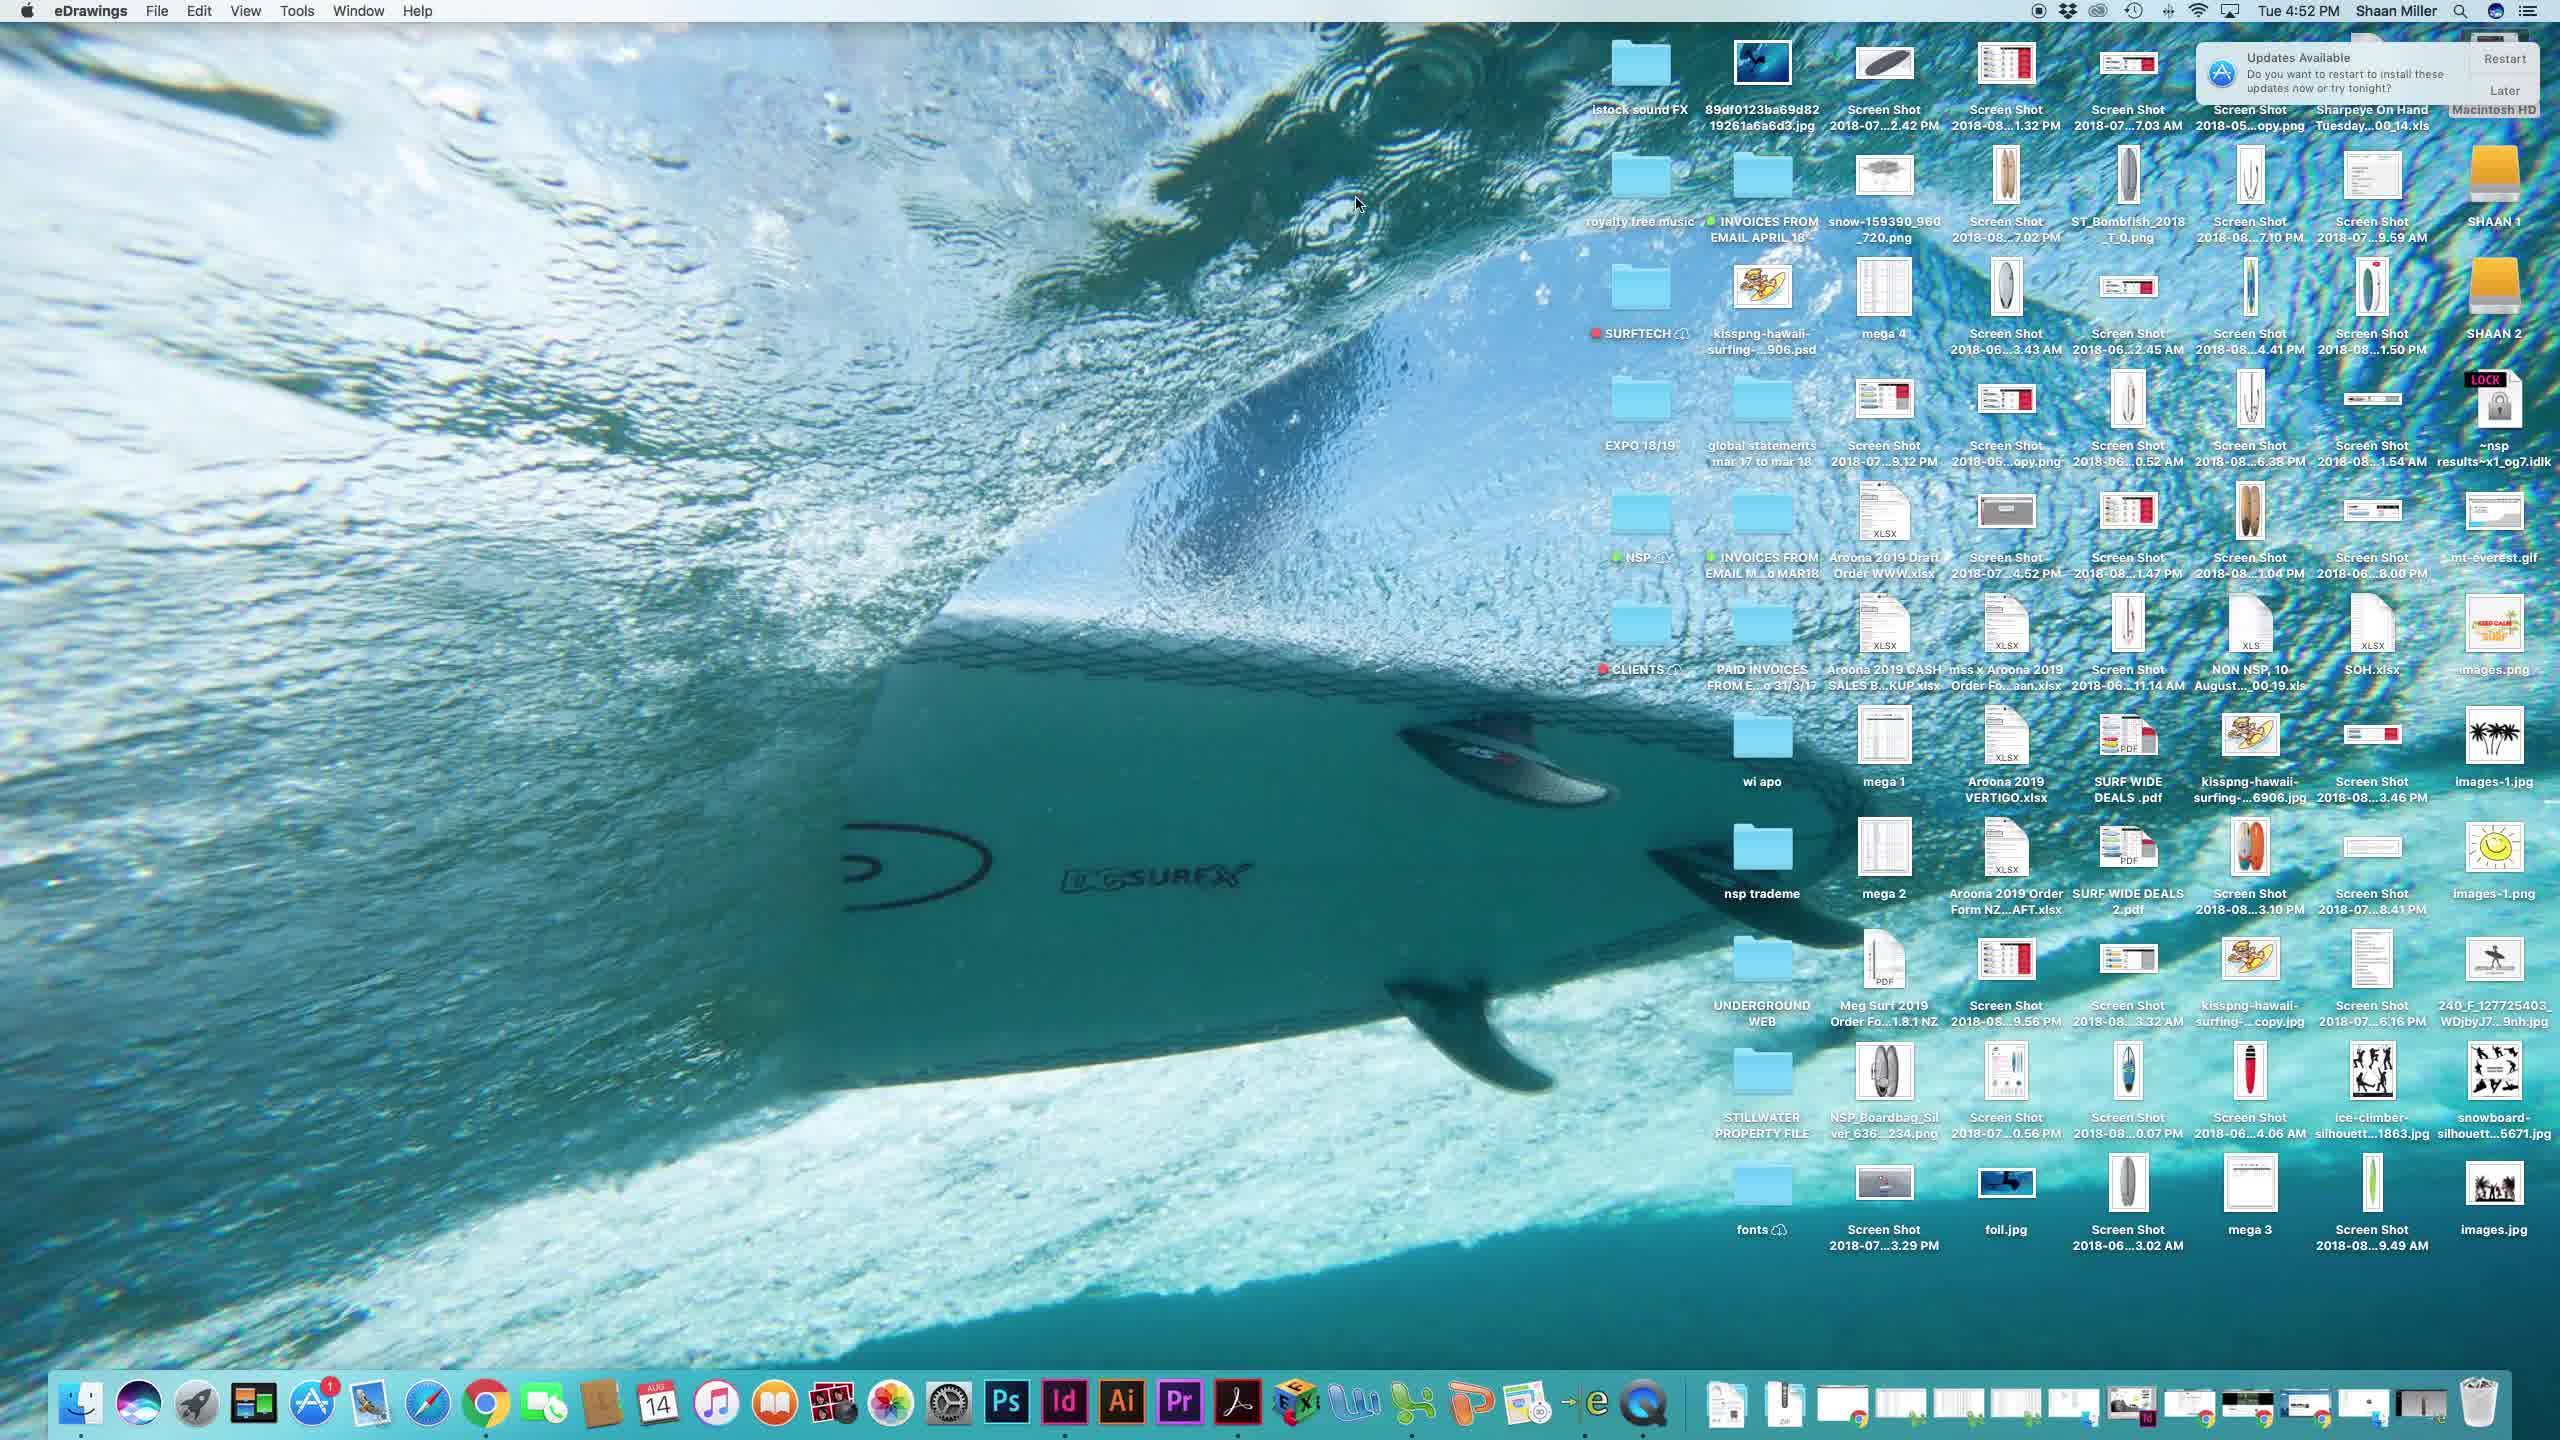
Task: Open the View menu
Action: coord(245,11)
